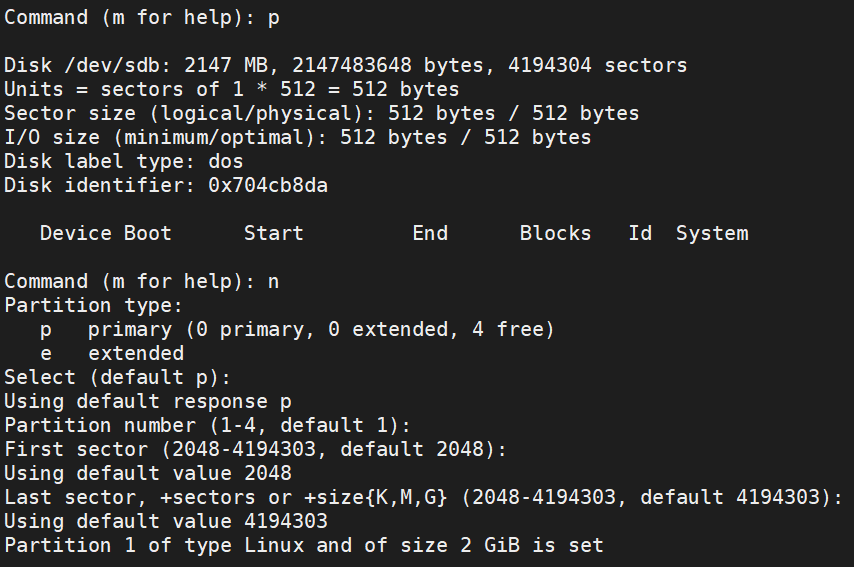Click the 'End' column header
854x567 pixels.
[x=430, y=233]
